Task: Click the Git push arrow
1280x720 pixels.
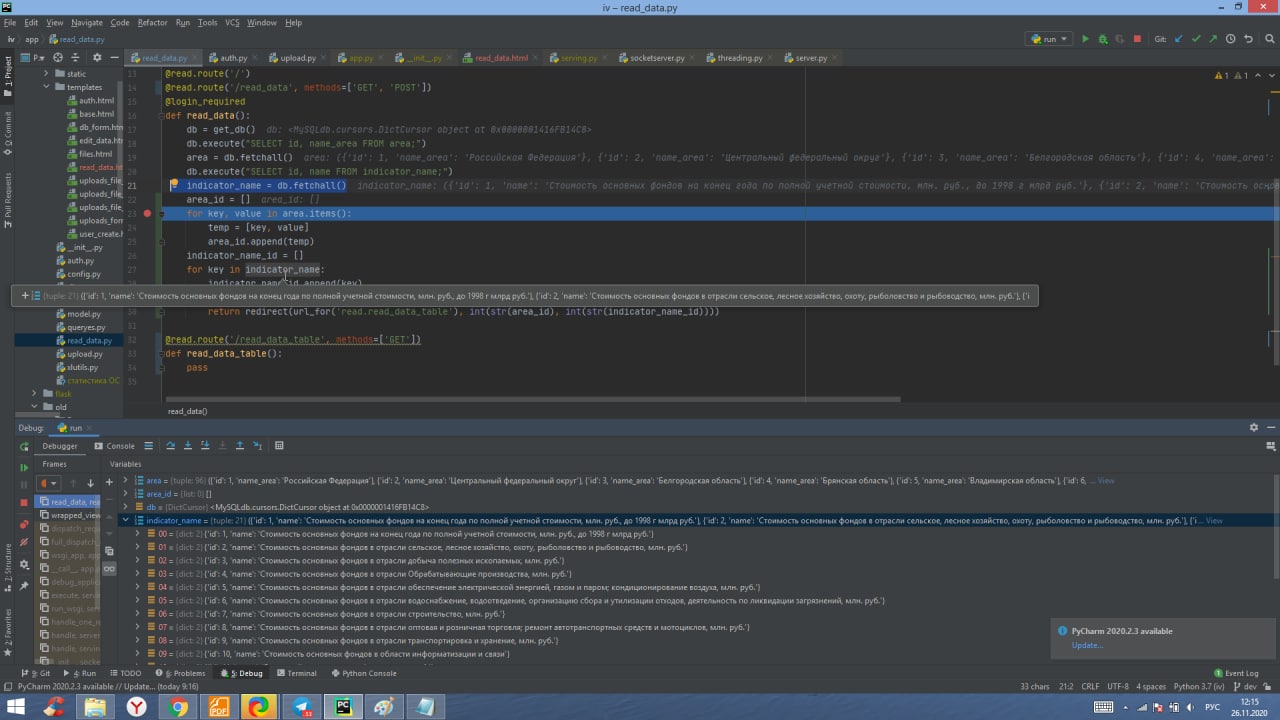Action: pyautogui.click(x=1213, y=39)
